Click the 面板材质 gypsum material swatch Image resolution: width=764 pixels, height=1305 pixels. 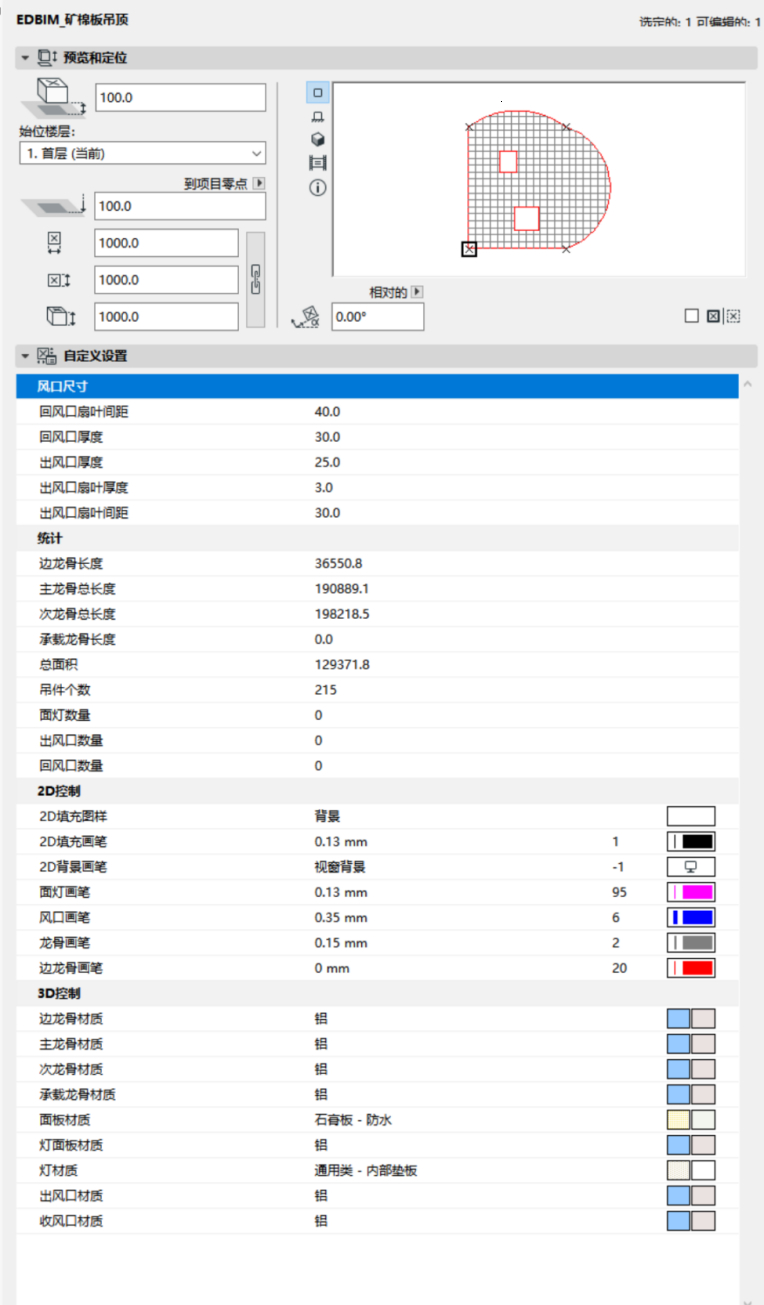click(691, 1120)
